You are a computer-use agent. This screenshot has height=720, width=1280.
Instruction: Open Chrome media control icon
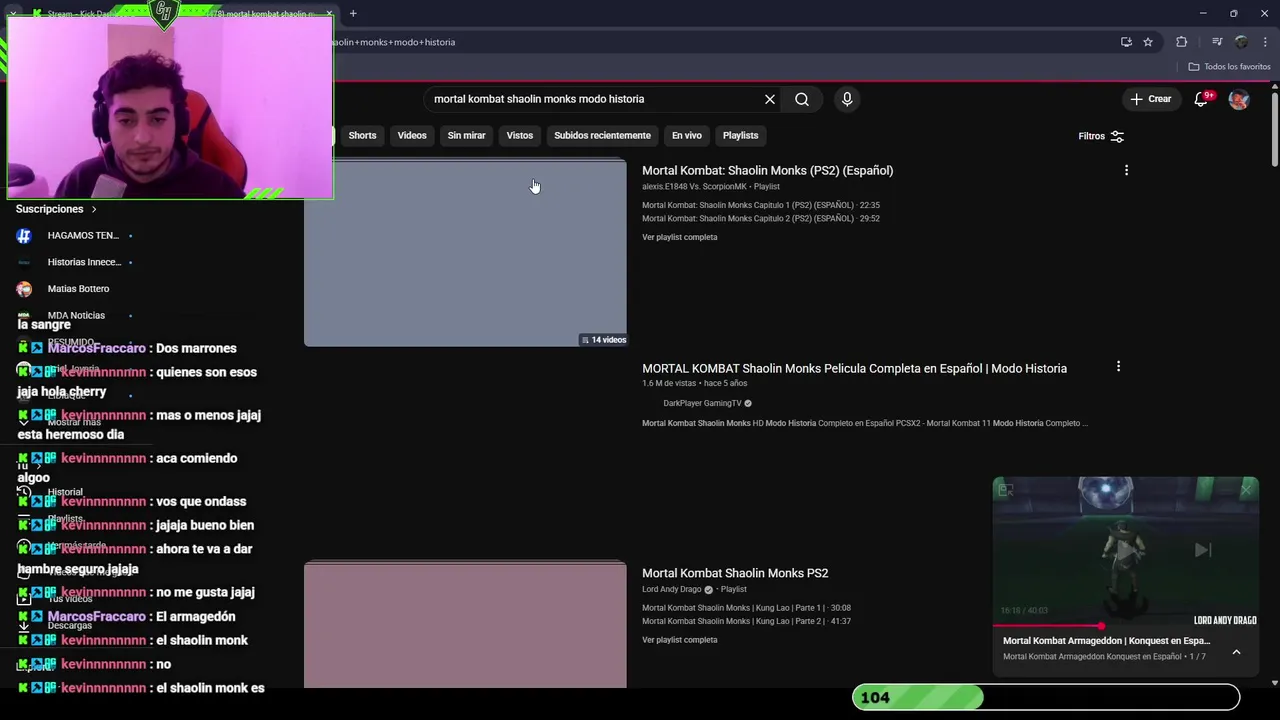(x=1217, y=42)
